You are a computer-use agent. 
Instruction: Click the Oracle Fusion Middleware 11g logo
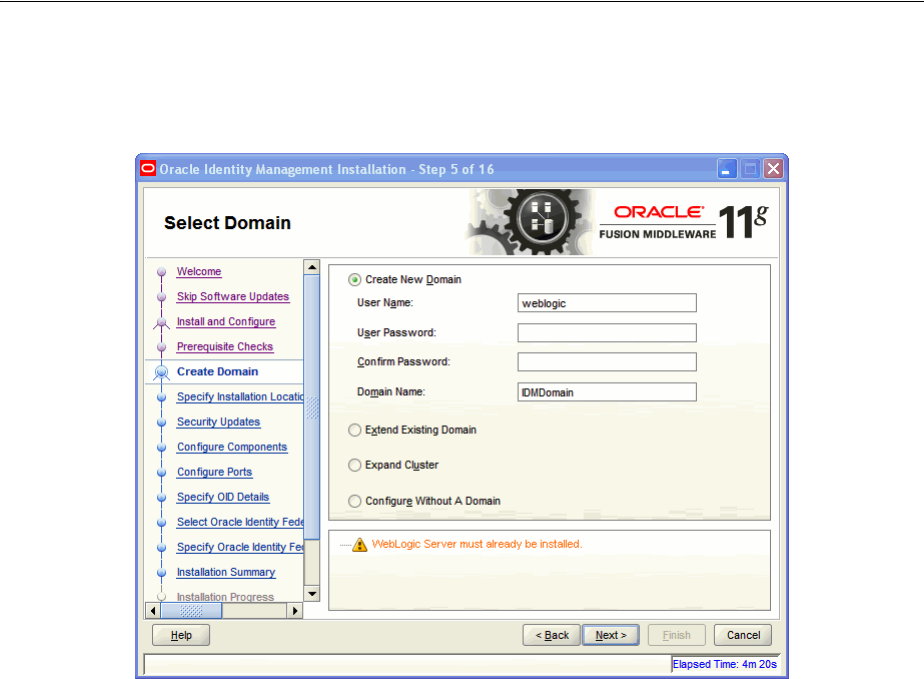click(684, 222)
